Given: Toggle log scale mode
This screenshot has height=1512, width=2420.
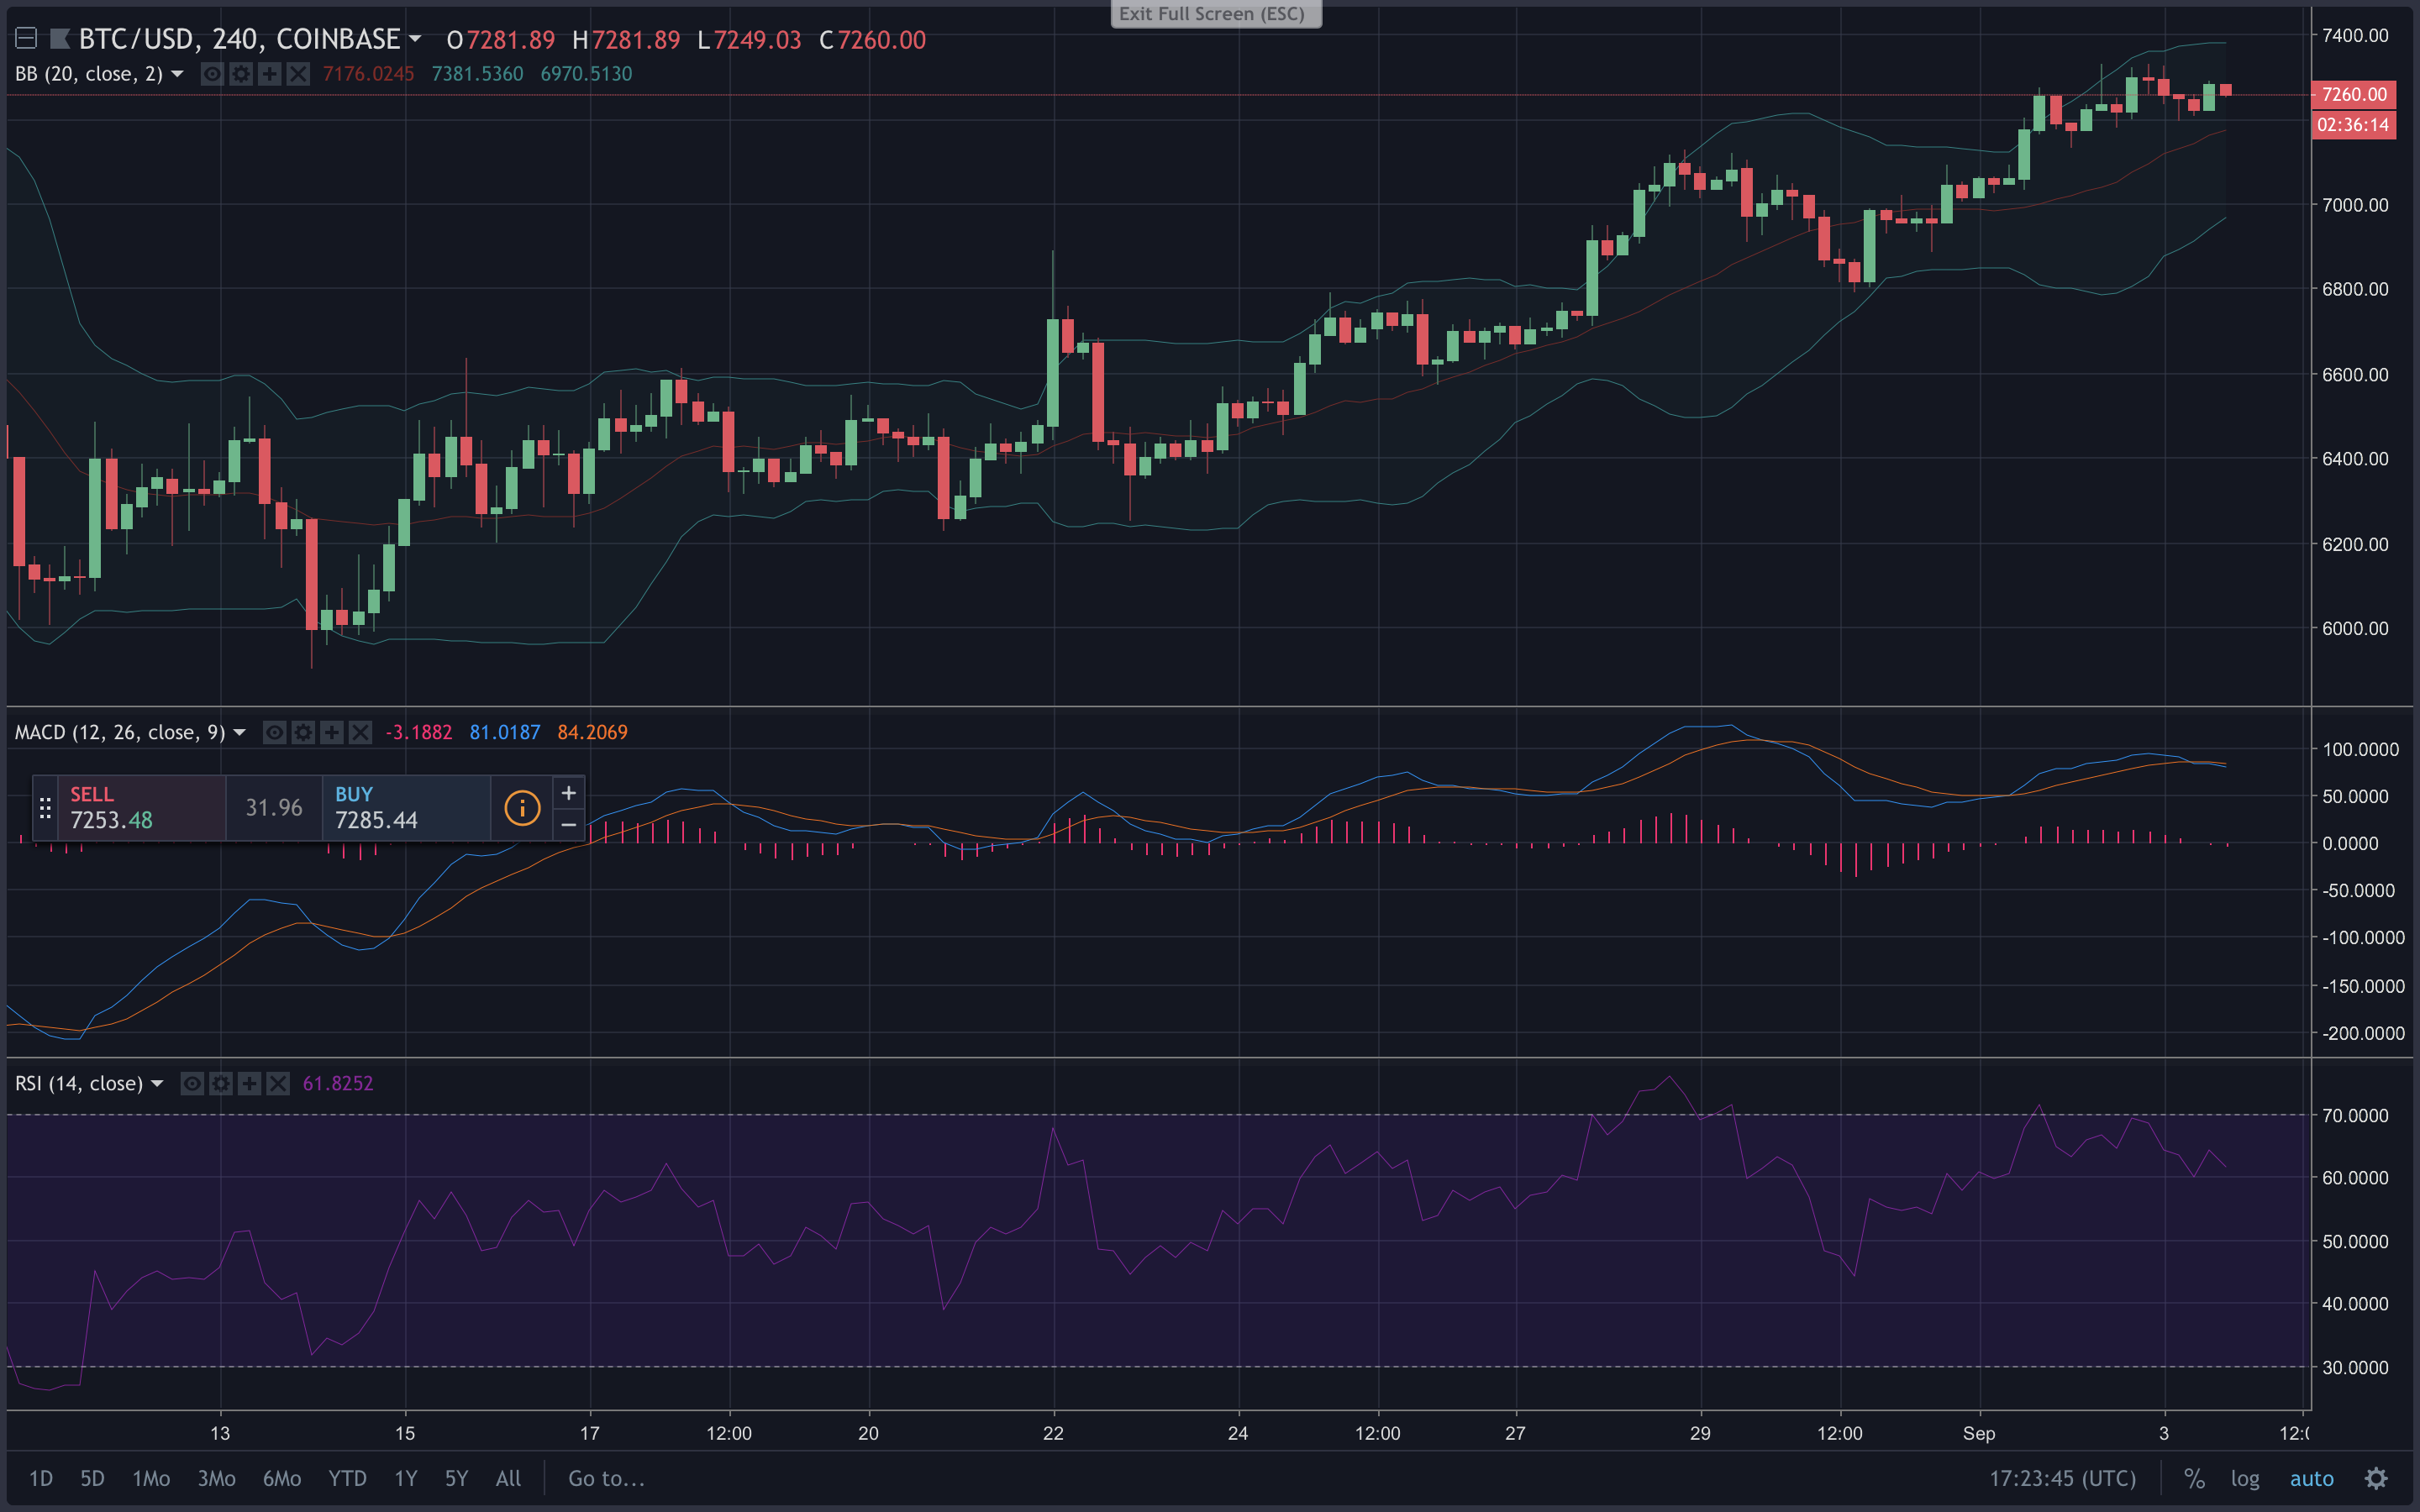Looking at the screenshot, I should (x=2245, y=1478).
